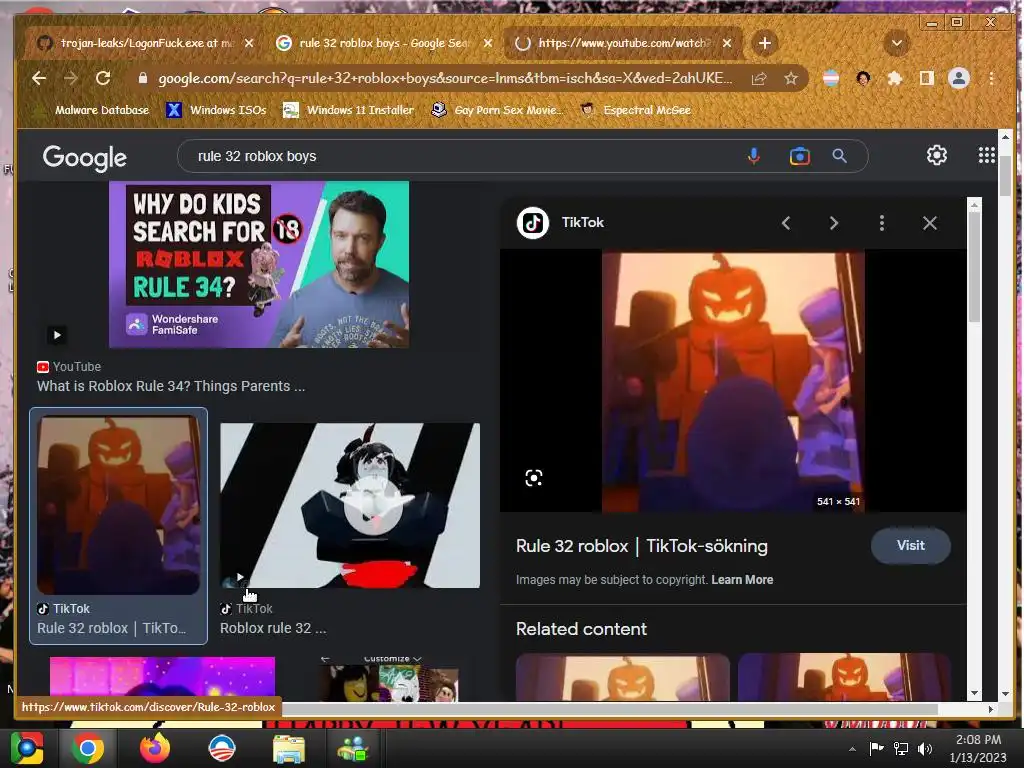The image size is (1024, 768).
Task: Close the image preview panel
Action: (929, 223)
